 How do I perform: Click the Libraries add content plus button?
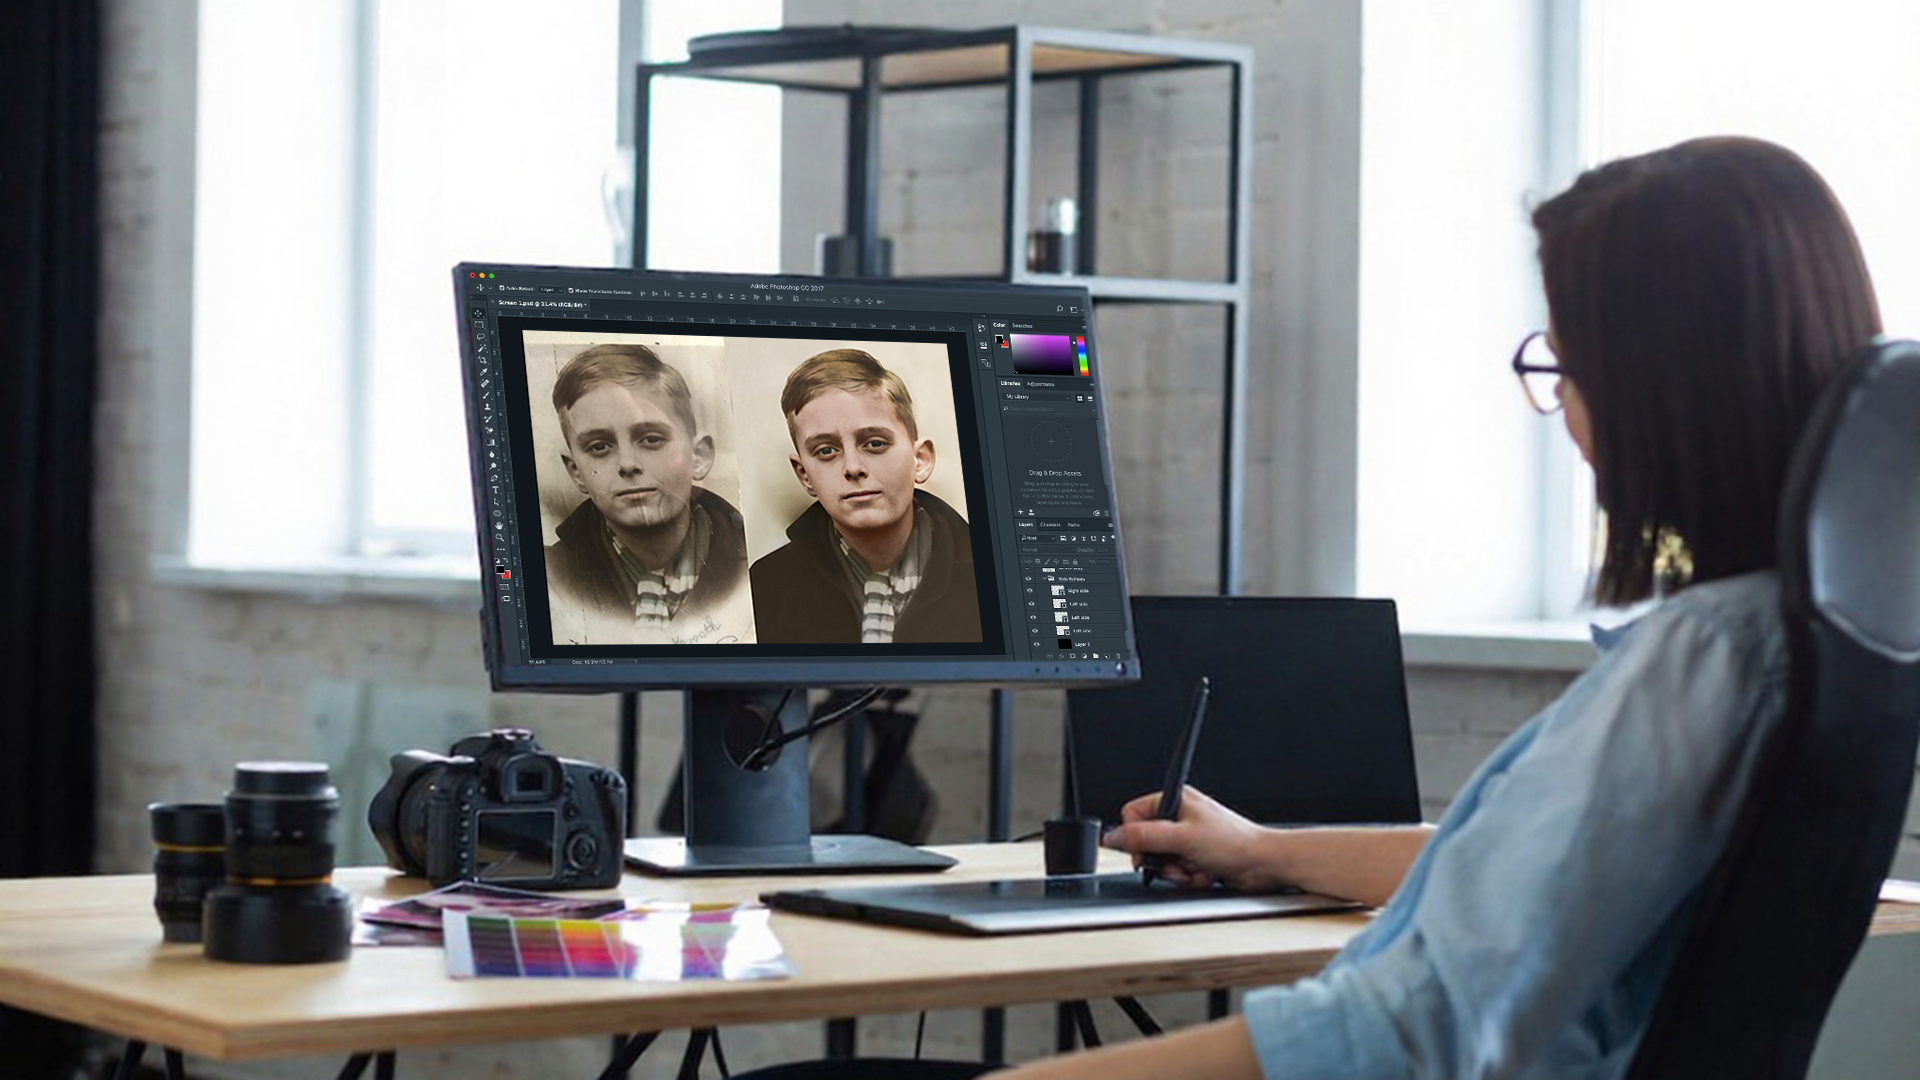(x=1020, y=512)
